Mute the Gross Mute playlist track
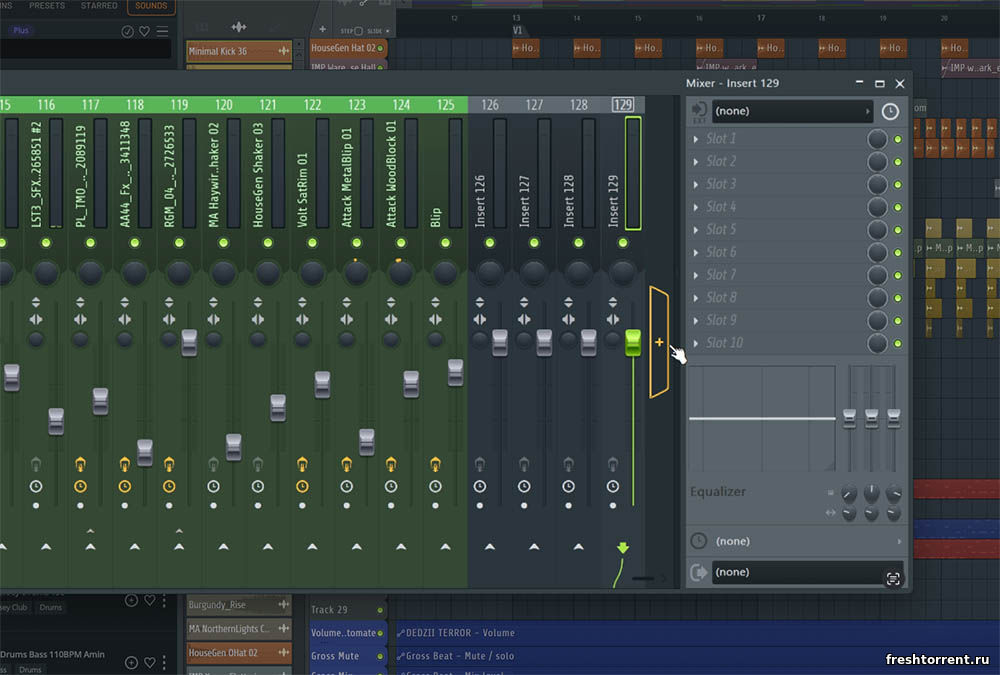The height and width of the screenshot is (675, 1000). pyautogui.click(x=379, y=656)
